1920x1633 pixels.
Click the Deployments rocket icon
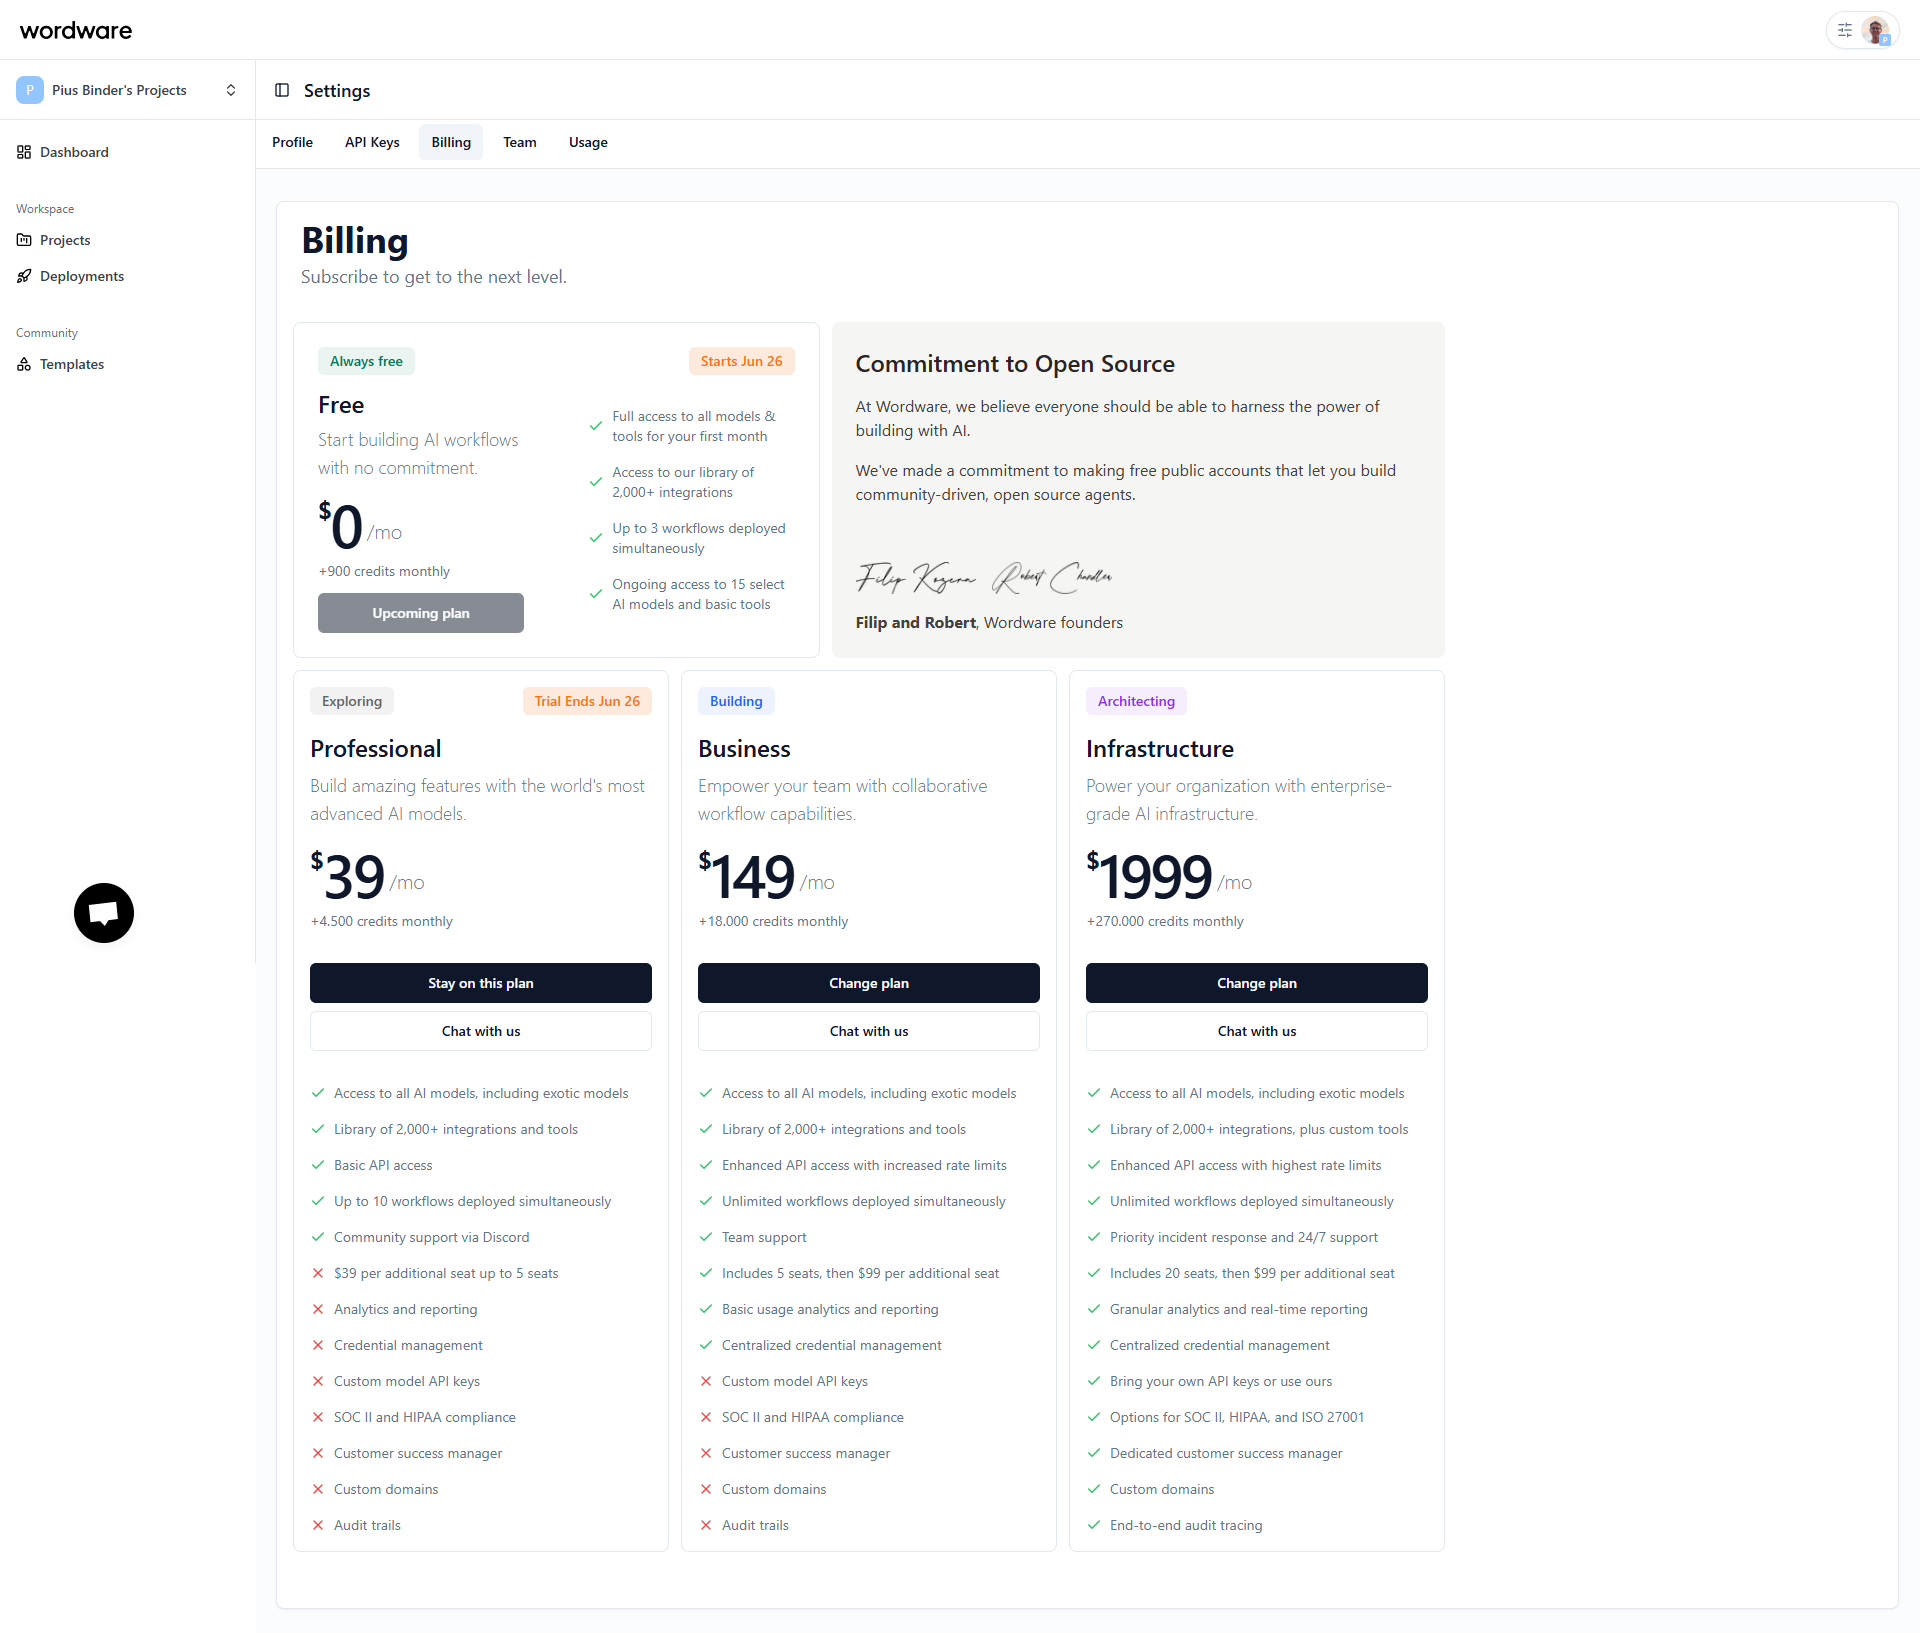click(24, 276)
